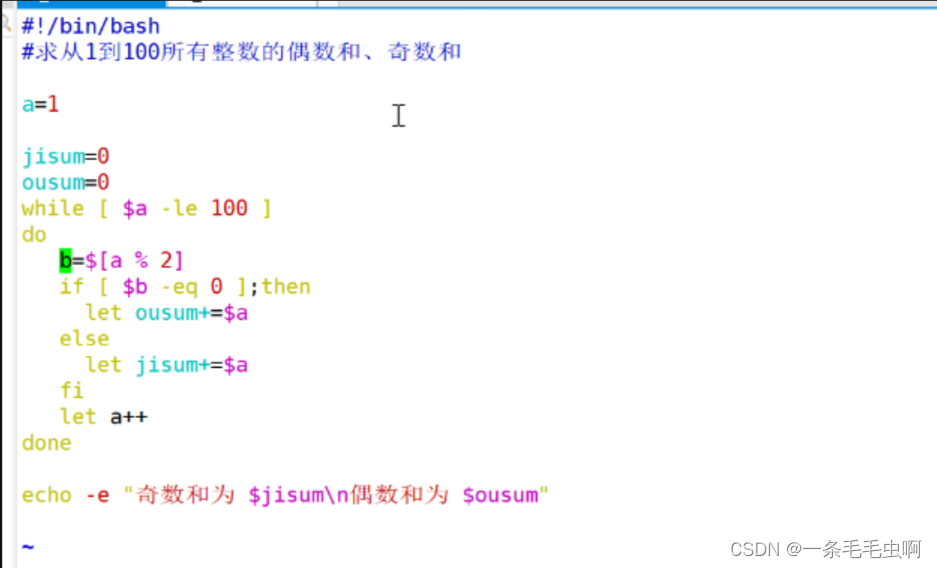937x568 pixels.
Task: Click the '#!/bin/bash' shebang line
Action: [x=91, y=26]
